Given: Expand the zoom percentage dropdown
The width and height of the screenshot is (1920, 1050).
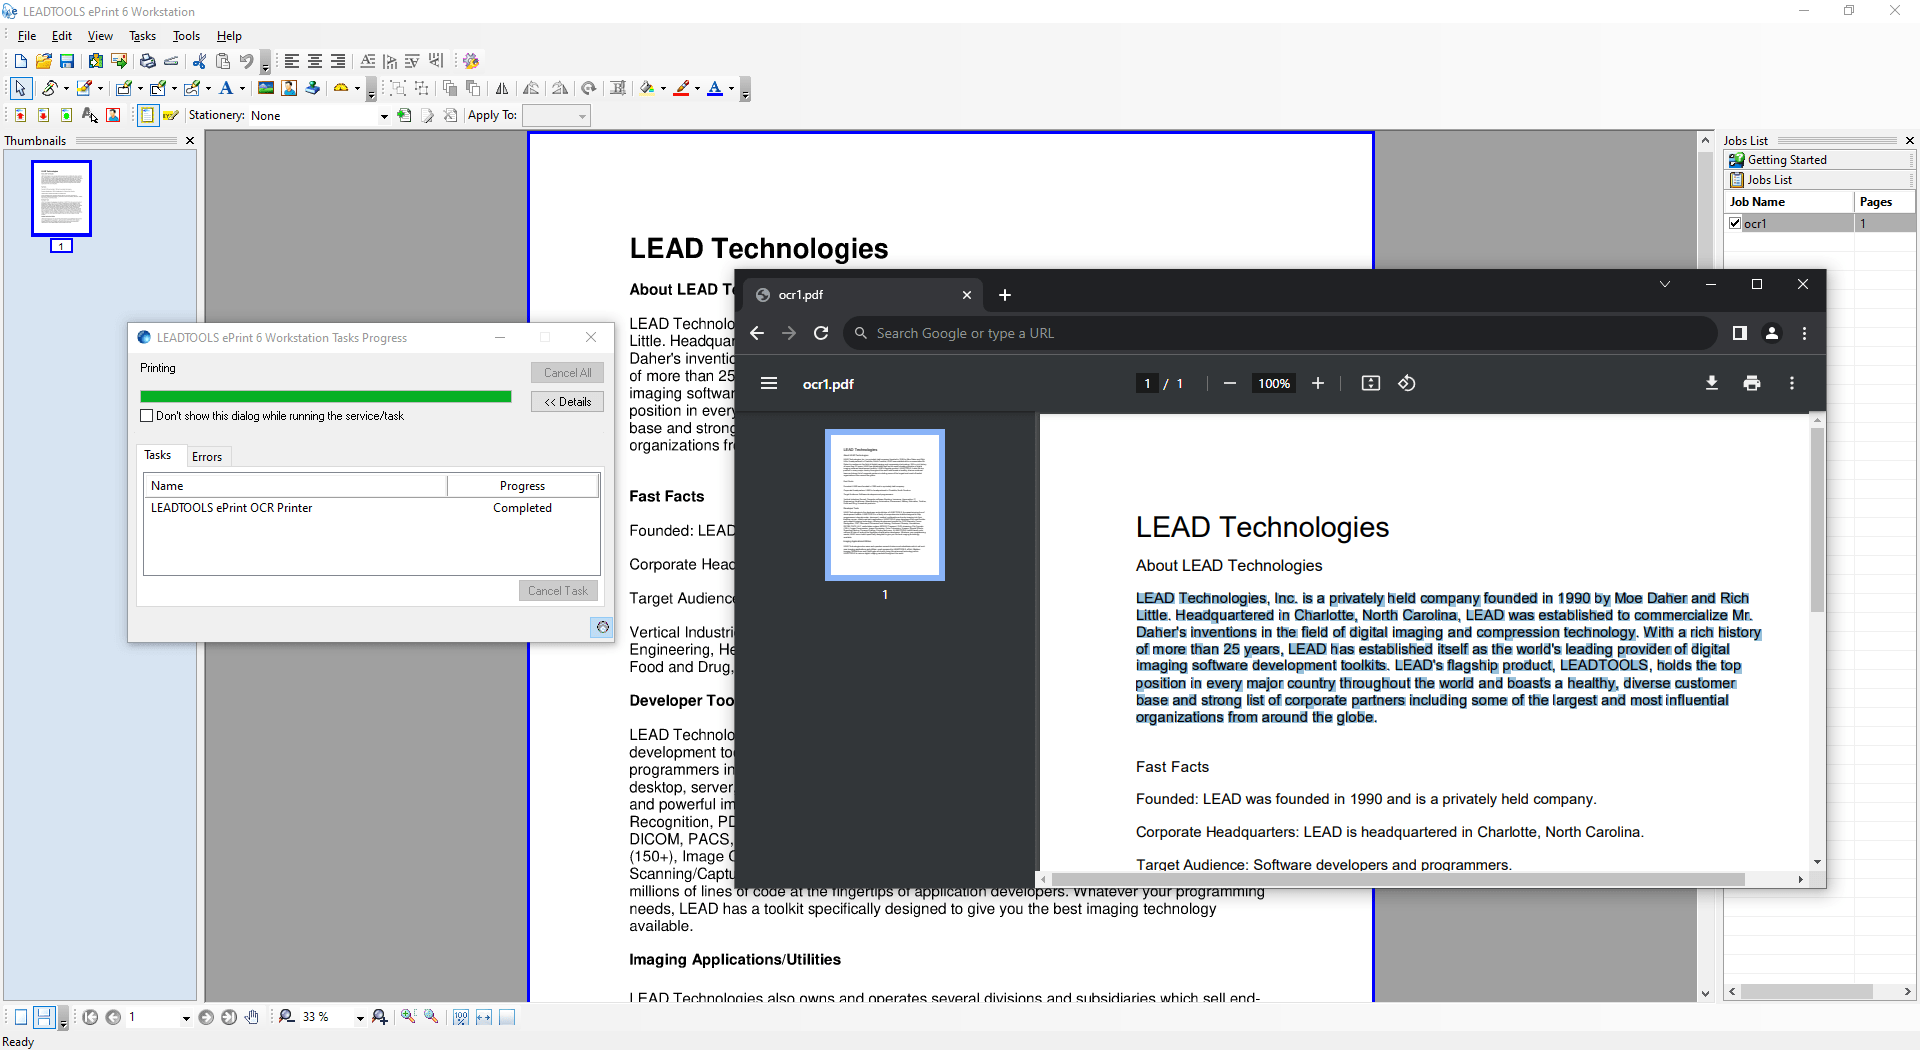Looking at the screenshot, I should click(x=360, y=1017).
